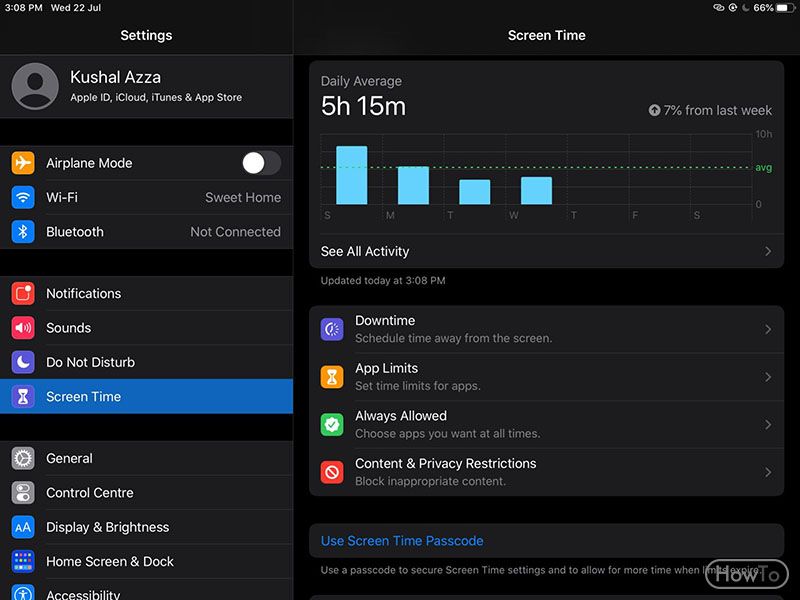The height and width of the screenshot is (600, 800).
Task: Open App Limits via its chevron arrow
Action: (768, 377)
